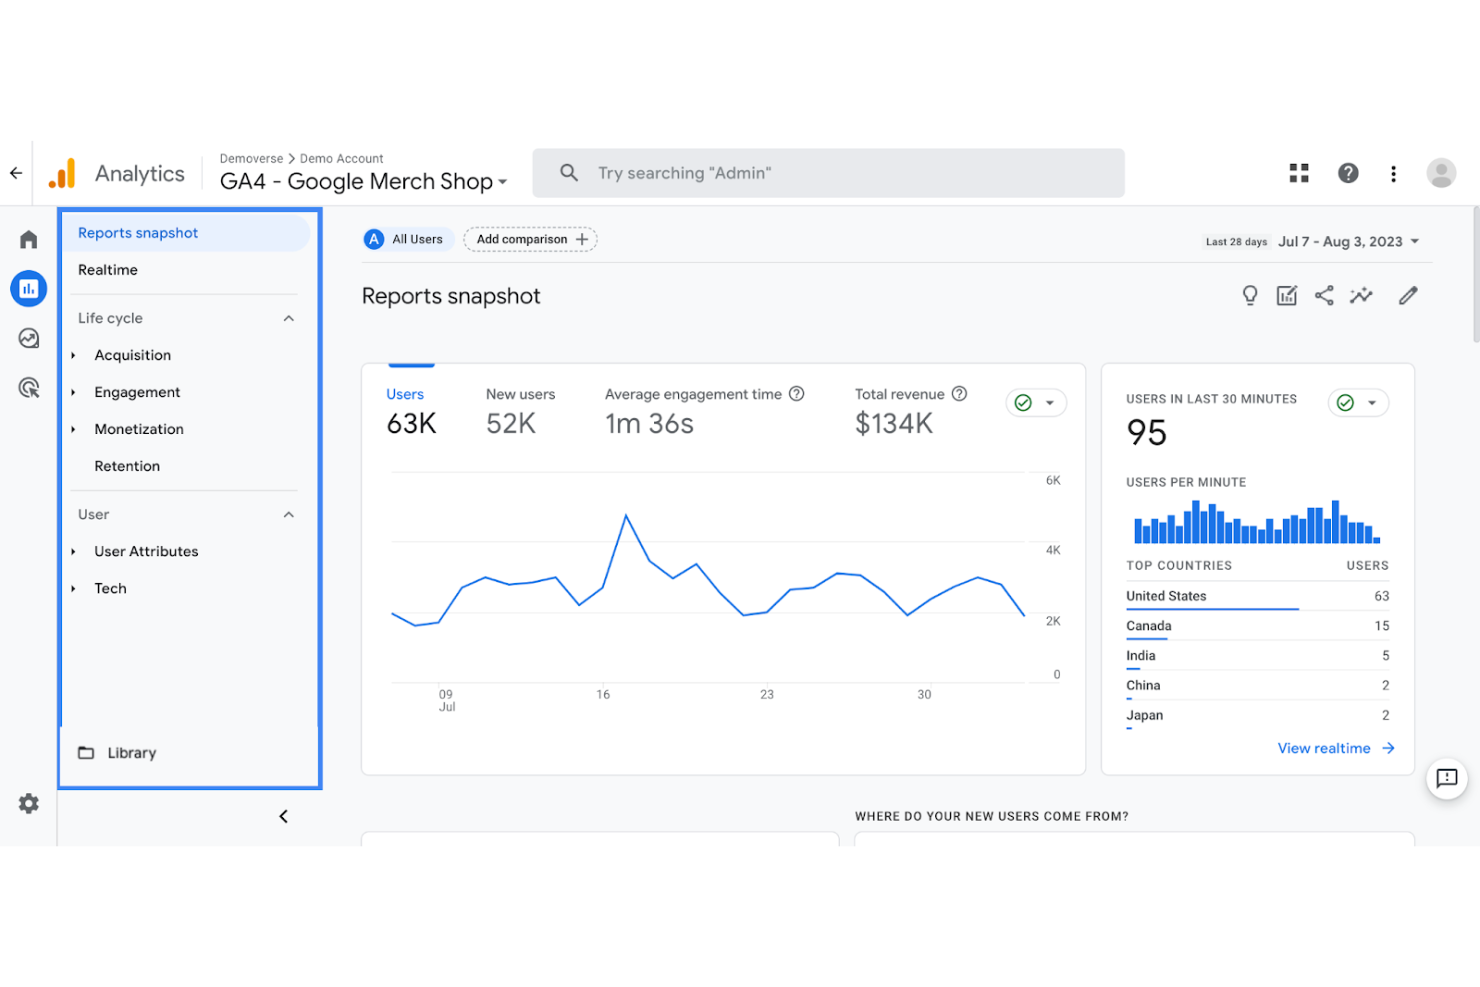Viewport: 1480px width, 987px height.
Task: Click the feedback speech bubble icon
Action: coord(1446,778)
